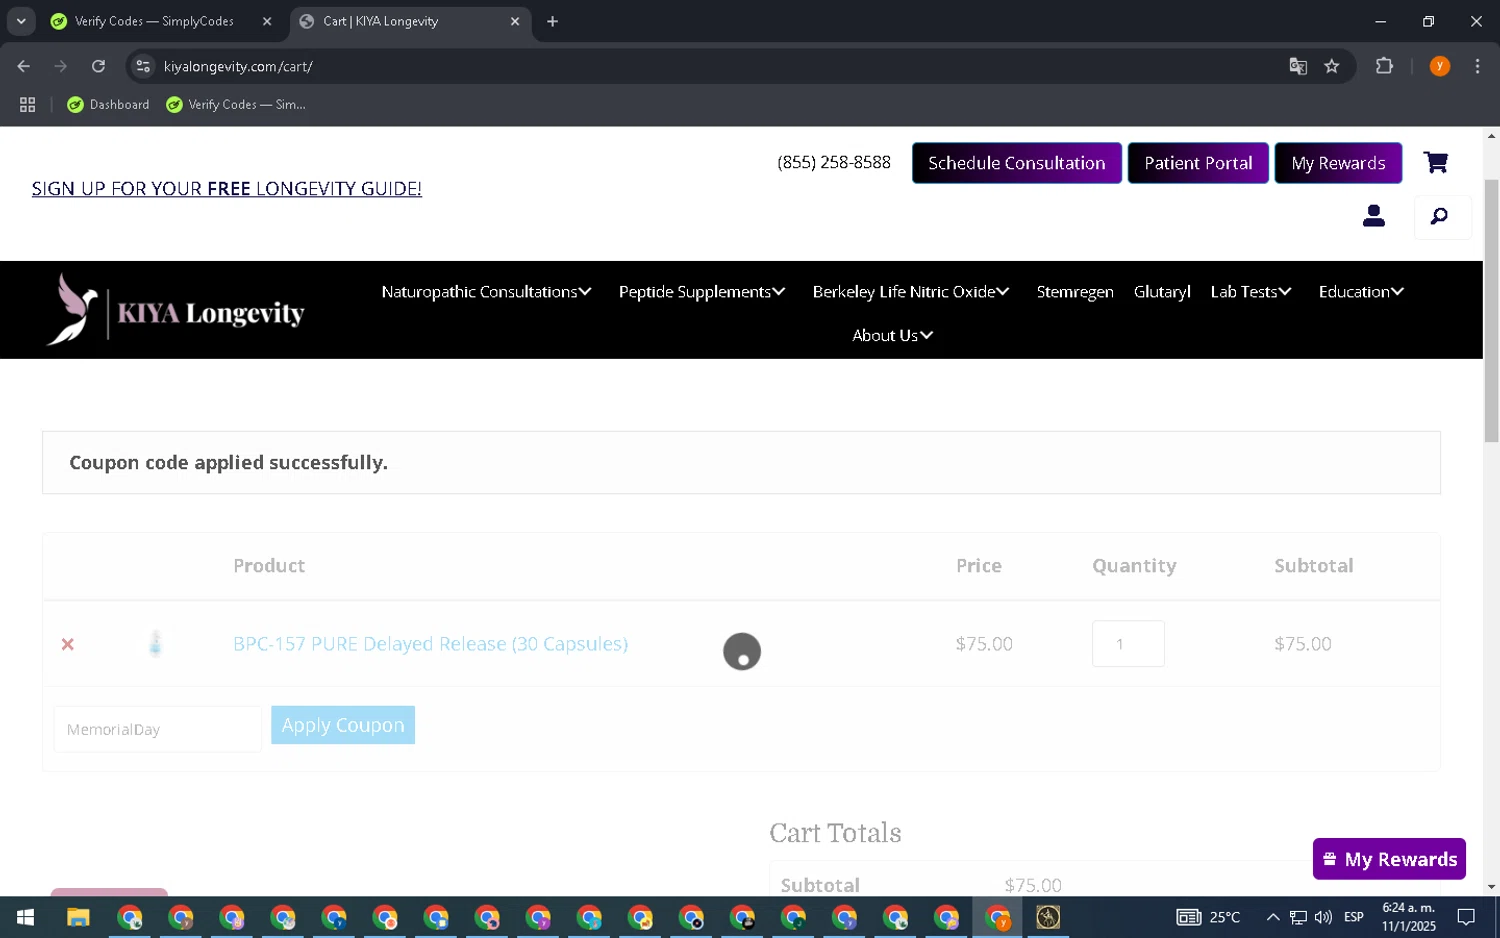Open the BPC-157 PURE Delayed Release product link
The width and height of the screenshot is (1500, 938).
point(430,644)
